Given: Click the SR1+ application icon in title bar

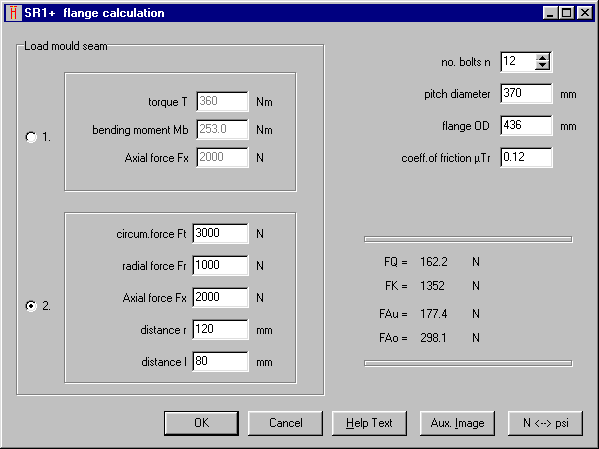Looking at the screenshot, I should pos(13,13).
